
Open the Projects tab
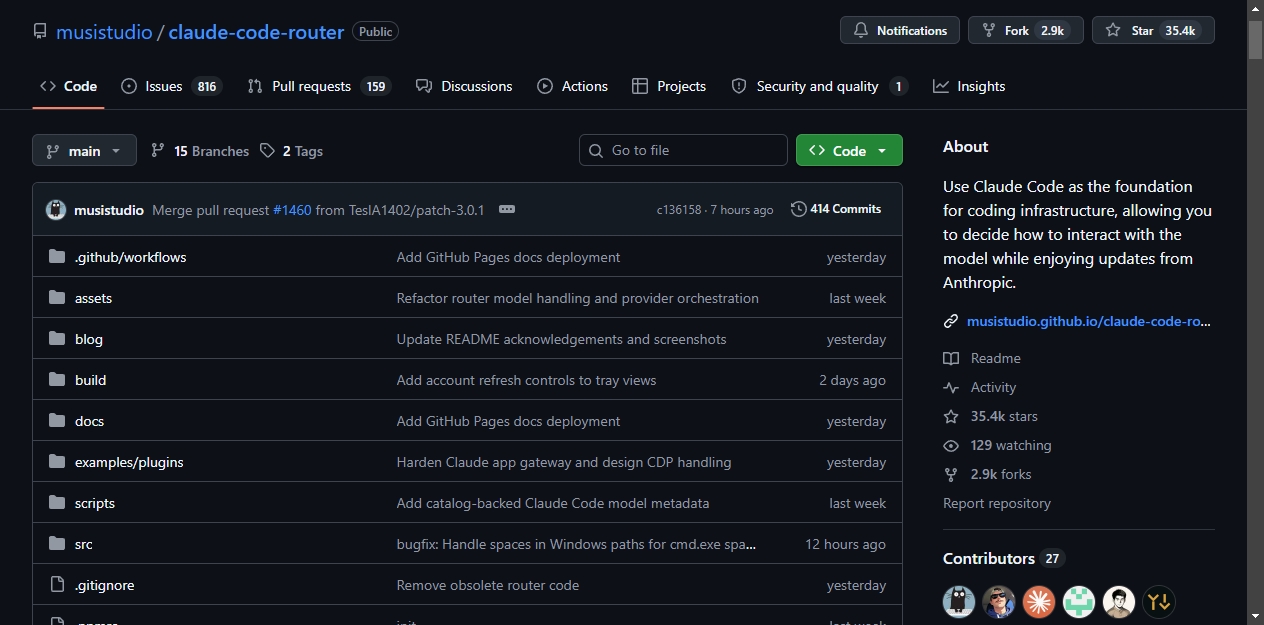669,86
